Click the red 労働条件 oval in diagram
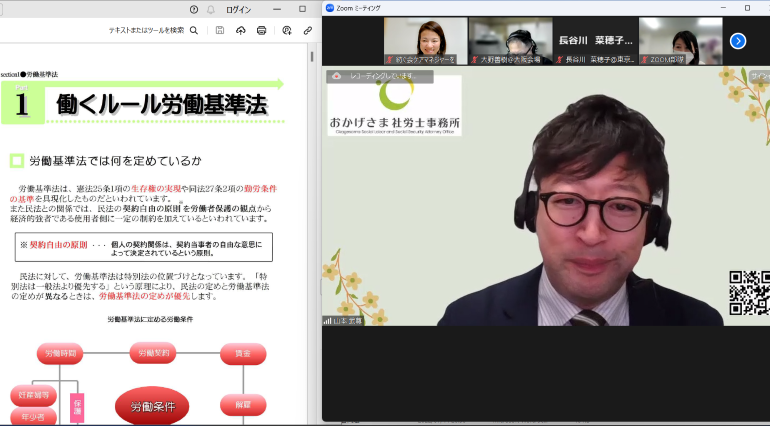Viewport: 770px width, 426px height. (151, 406)
